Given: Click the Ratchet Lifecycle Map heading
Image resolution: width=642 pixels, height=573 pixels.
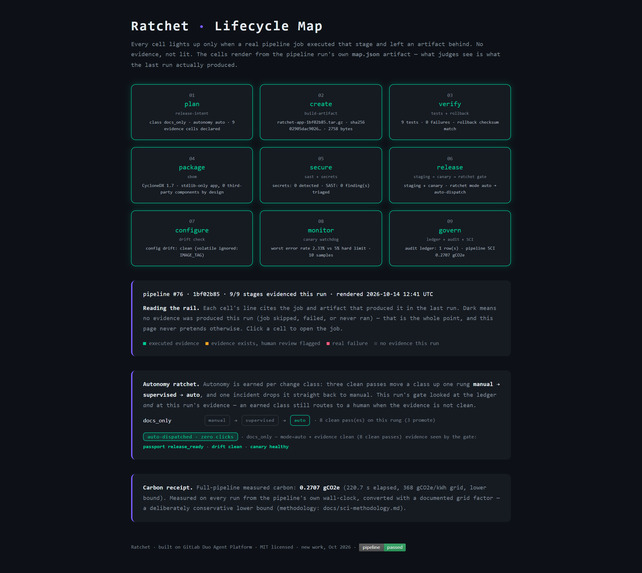Looking at the screenshot, I should 226,26.
